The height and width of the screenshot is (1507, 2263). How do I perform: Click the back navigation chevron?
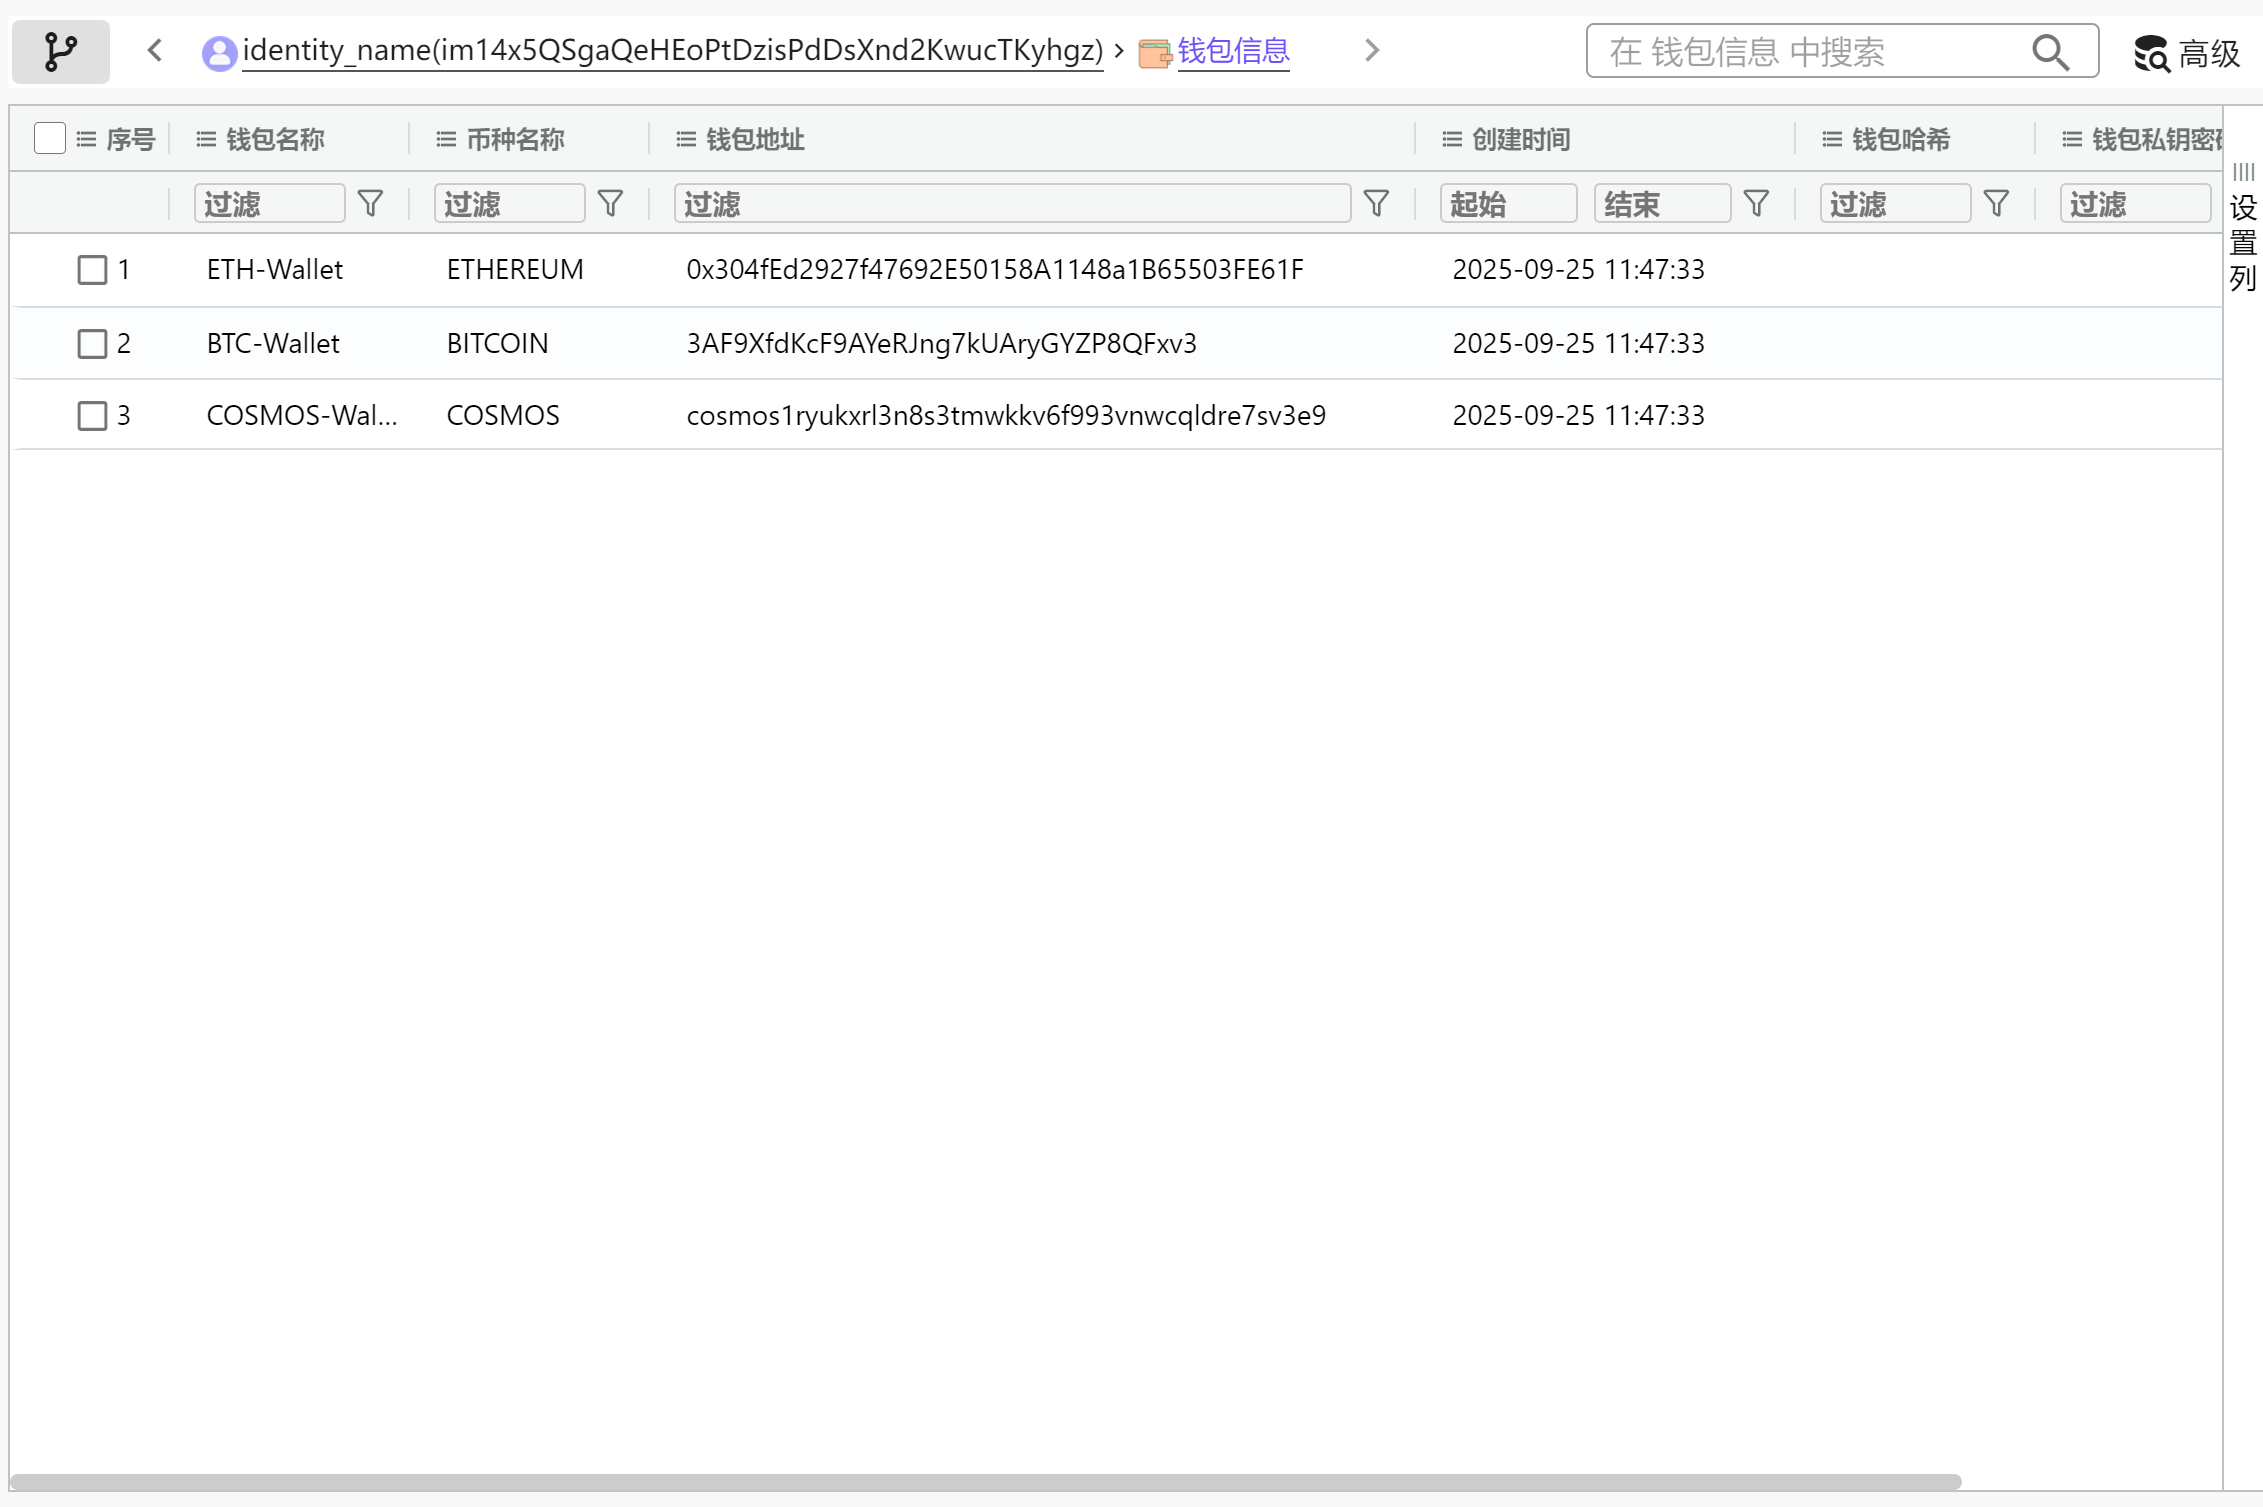[154, 50]
